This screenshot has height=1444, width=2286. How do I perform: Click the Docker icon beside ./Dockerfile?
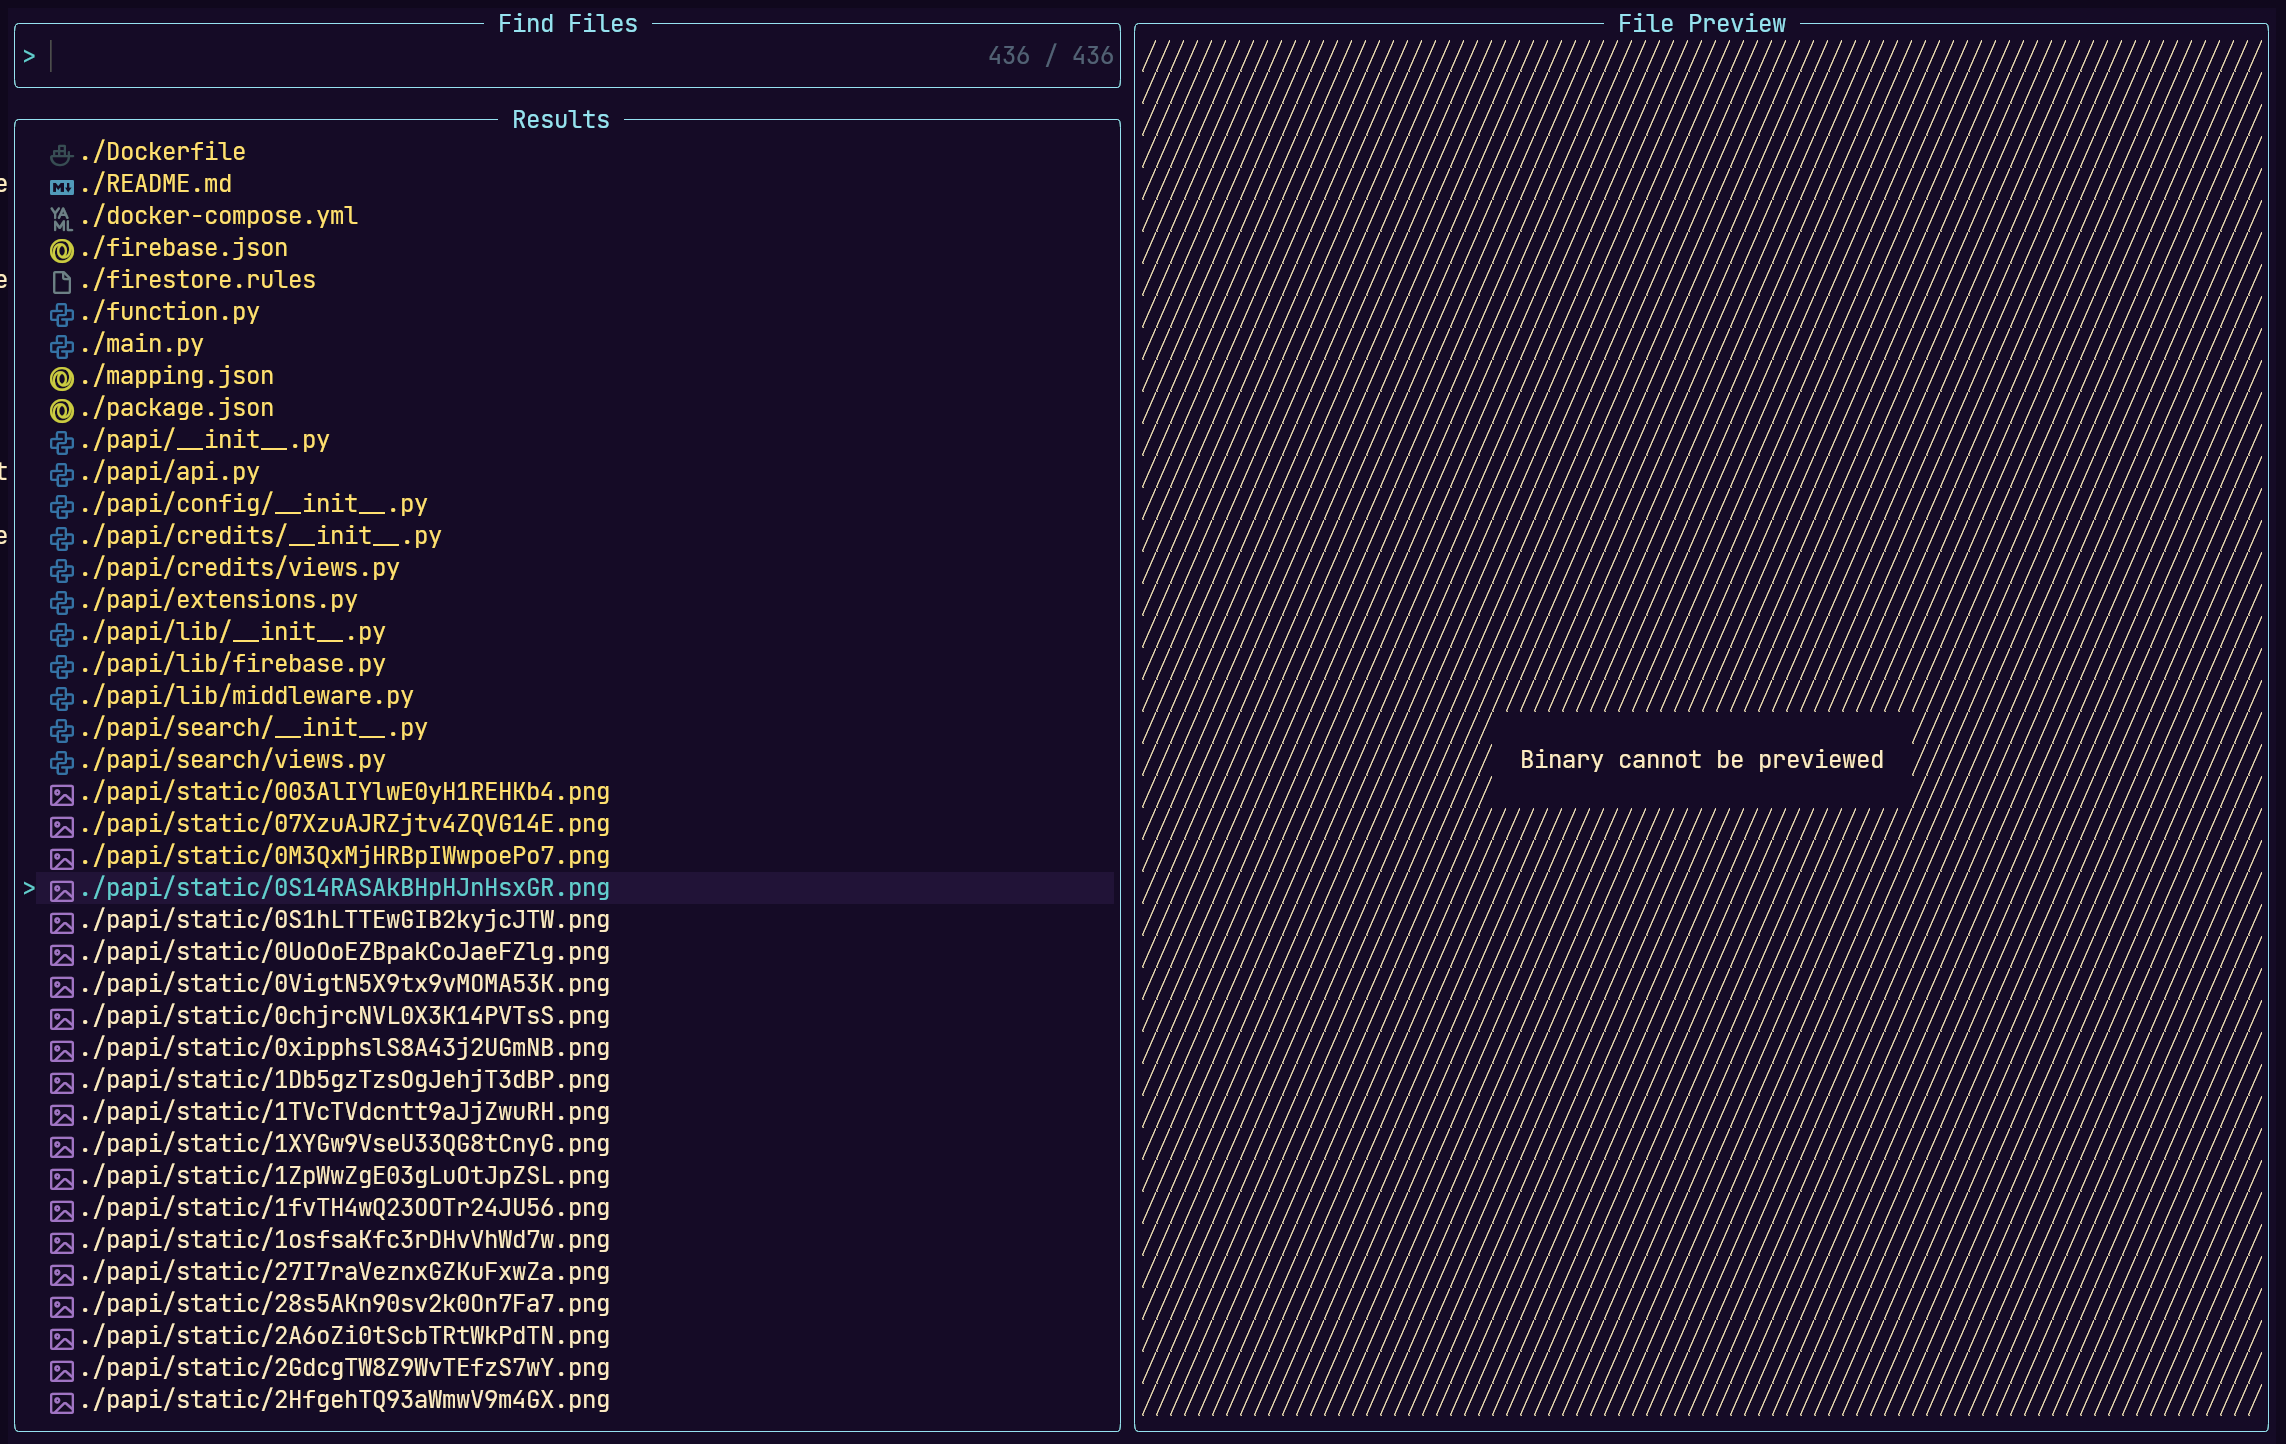click(61, 154)
